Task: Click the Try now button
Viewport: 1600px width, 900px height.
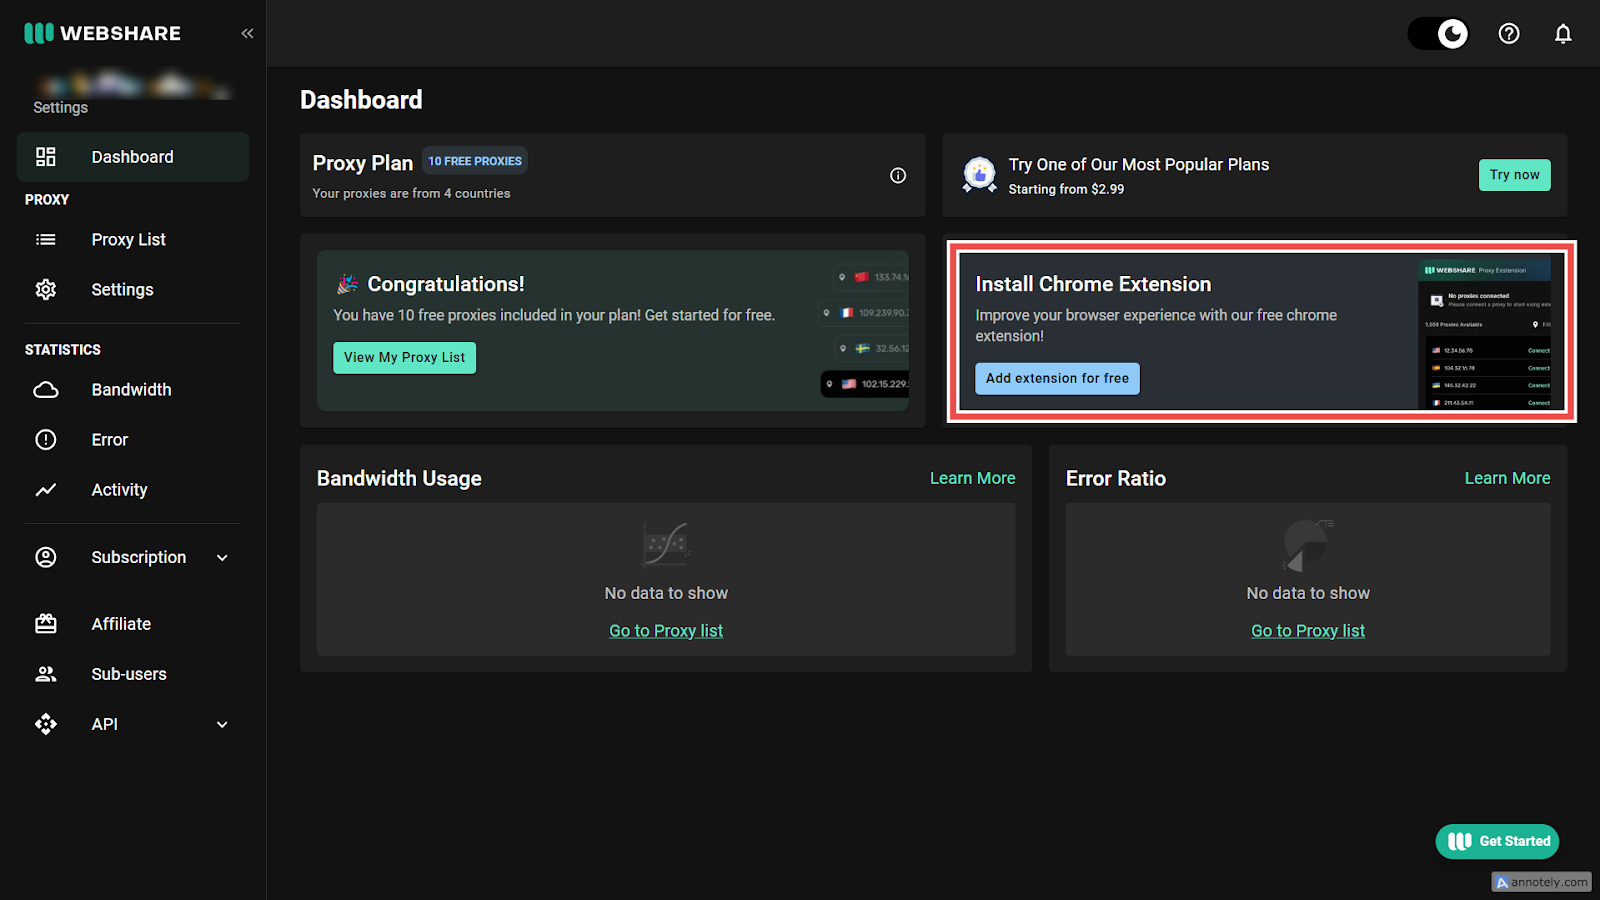Action: 1514,175
